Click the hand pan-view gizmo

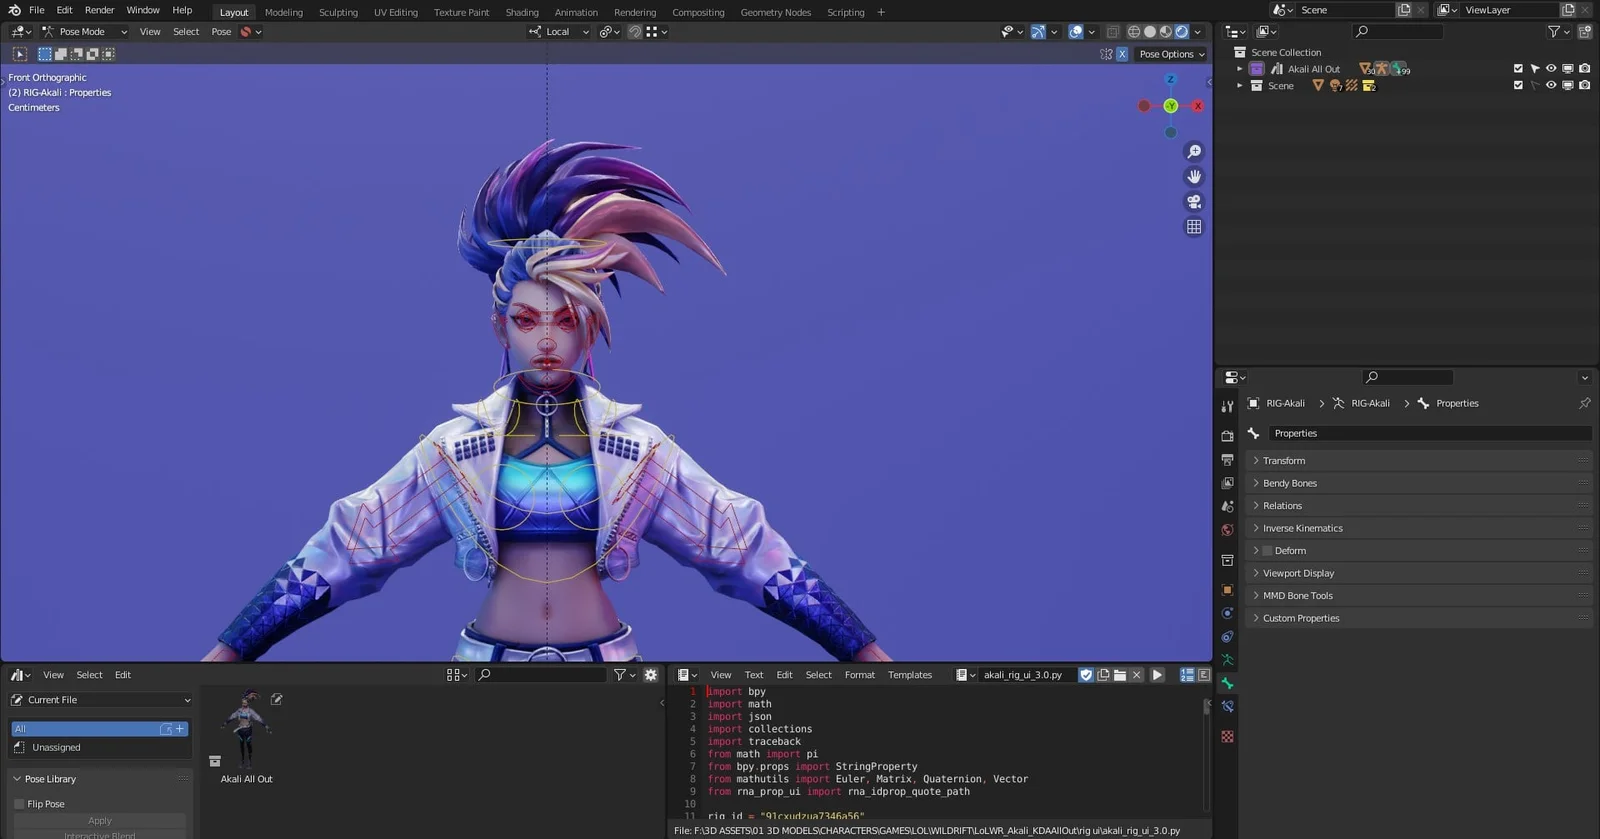(1194, 177)
